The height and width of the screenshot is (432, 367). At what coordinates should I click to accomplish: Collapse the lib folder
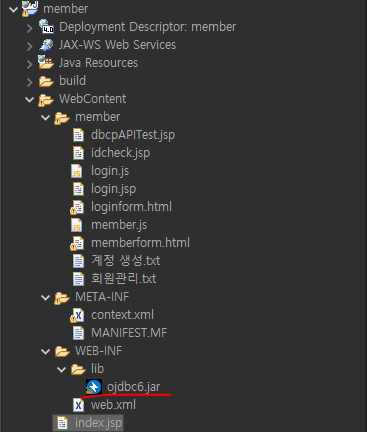(x=62, y=369)
